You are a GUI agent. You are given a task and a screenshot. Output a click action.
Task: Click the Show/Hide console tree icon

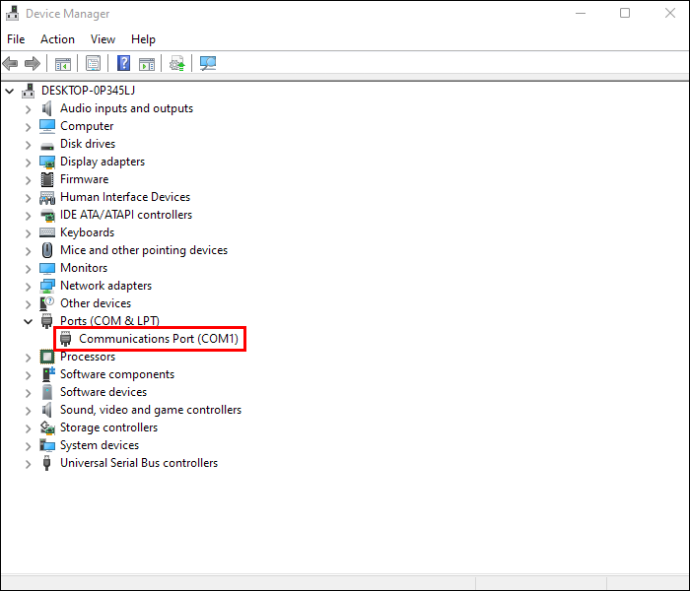point(63,64)
